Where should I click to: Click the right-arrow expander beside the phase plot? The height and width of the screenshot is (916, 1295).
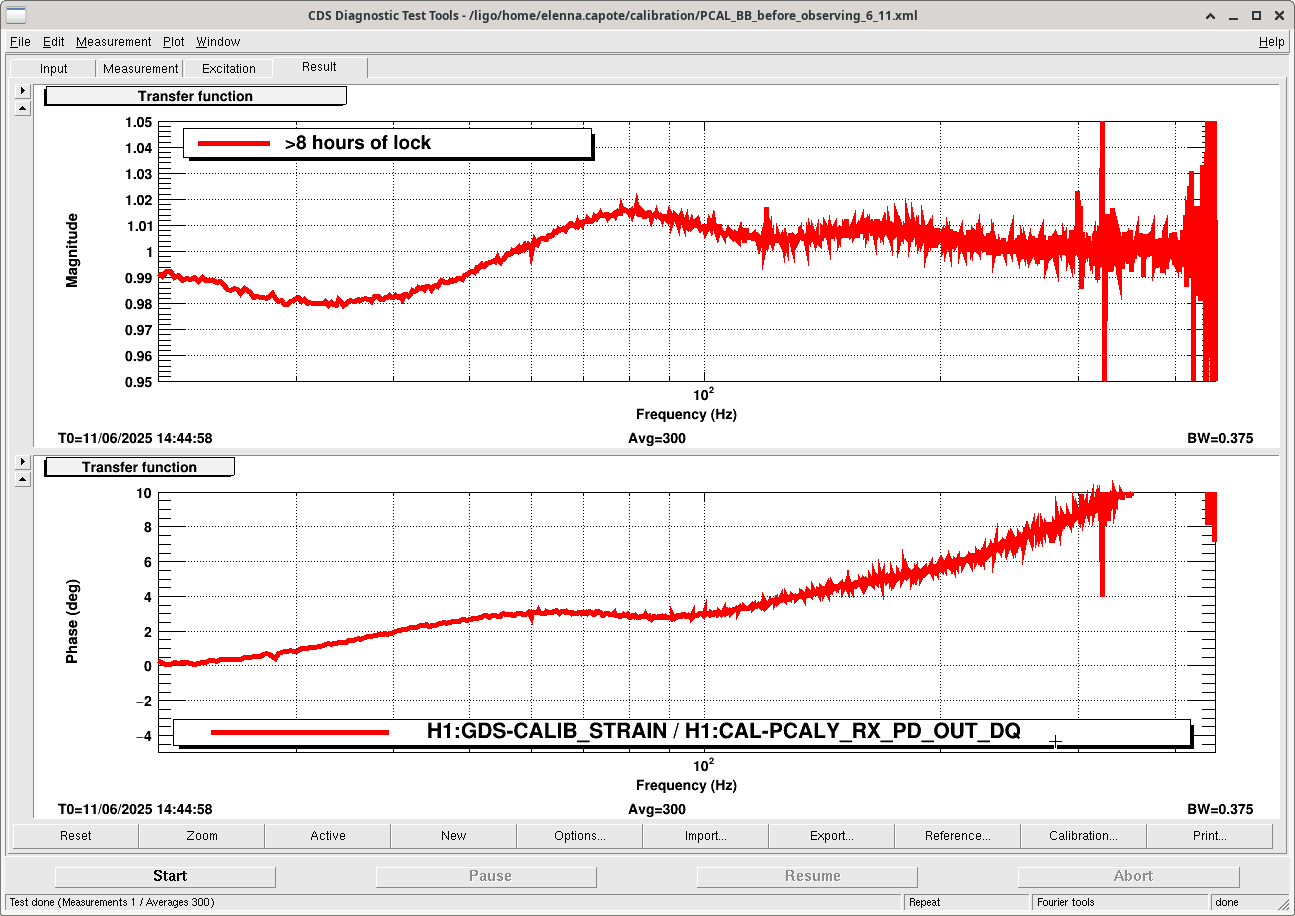click(23, 462)
